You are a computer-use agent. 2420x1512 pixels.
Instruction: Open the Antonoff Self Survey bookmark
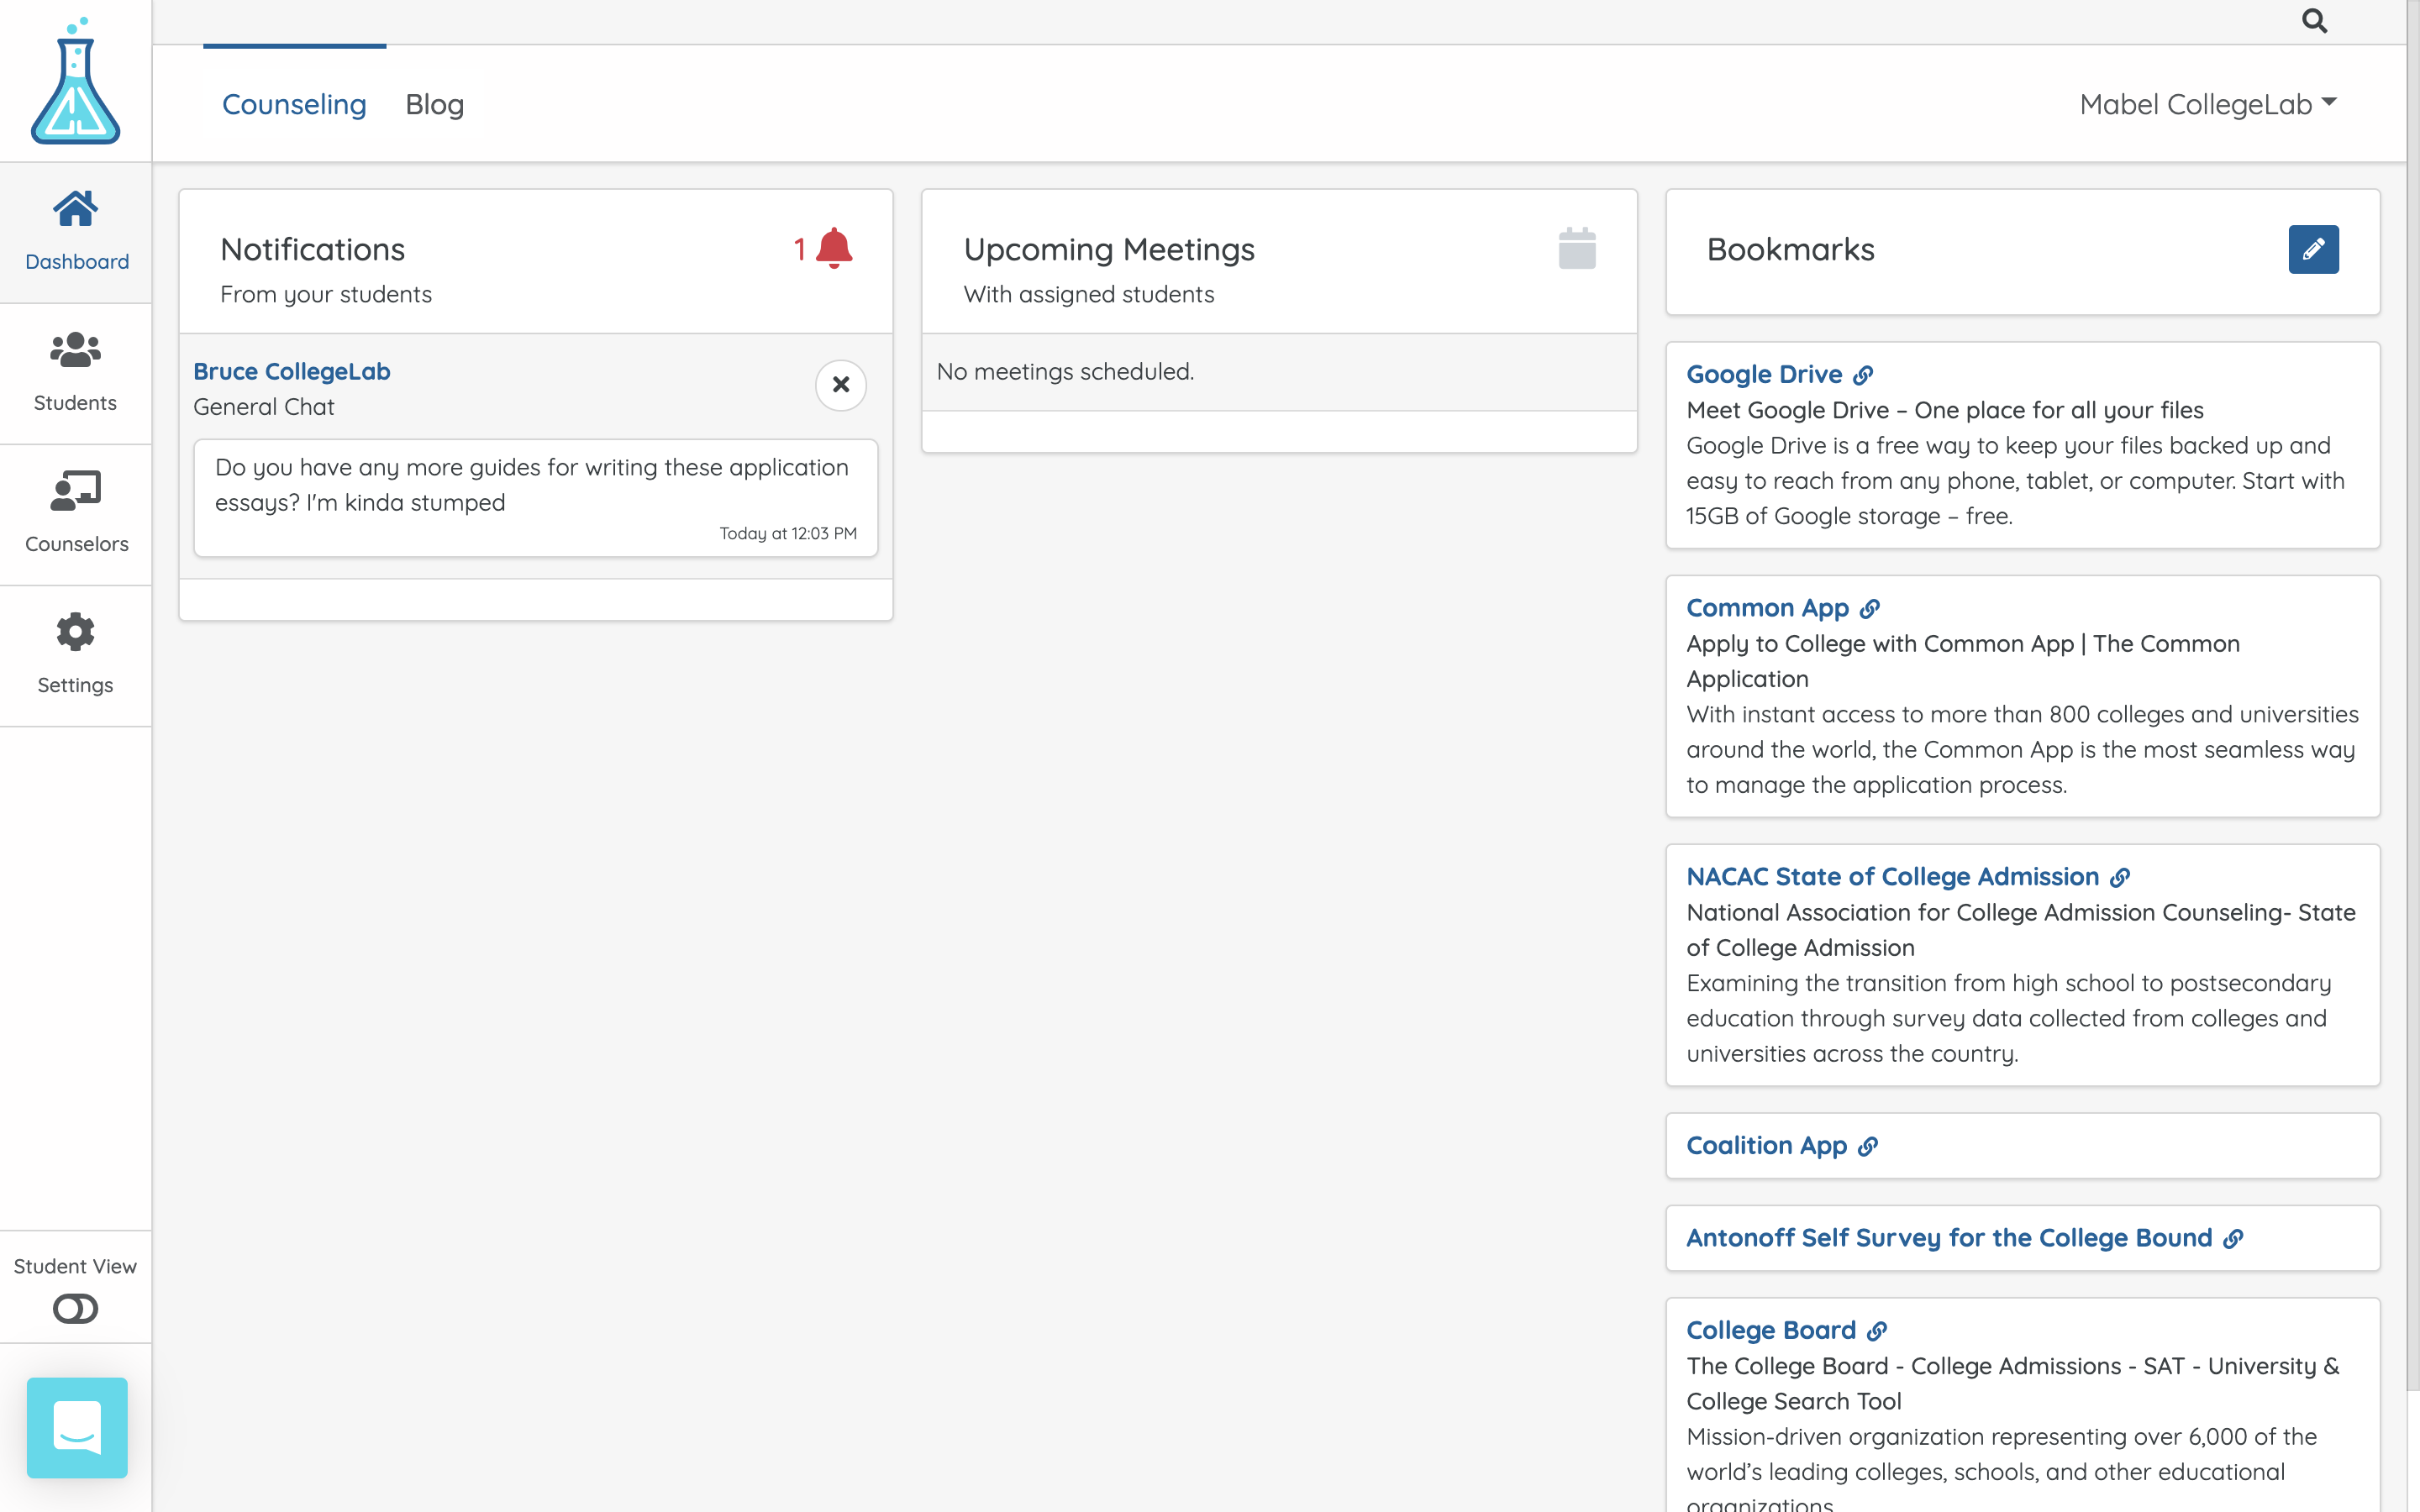[1949, 1238]
